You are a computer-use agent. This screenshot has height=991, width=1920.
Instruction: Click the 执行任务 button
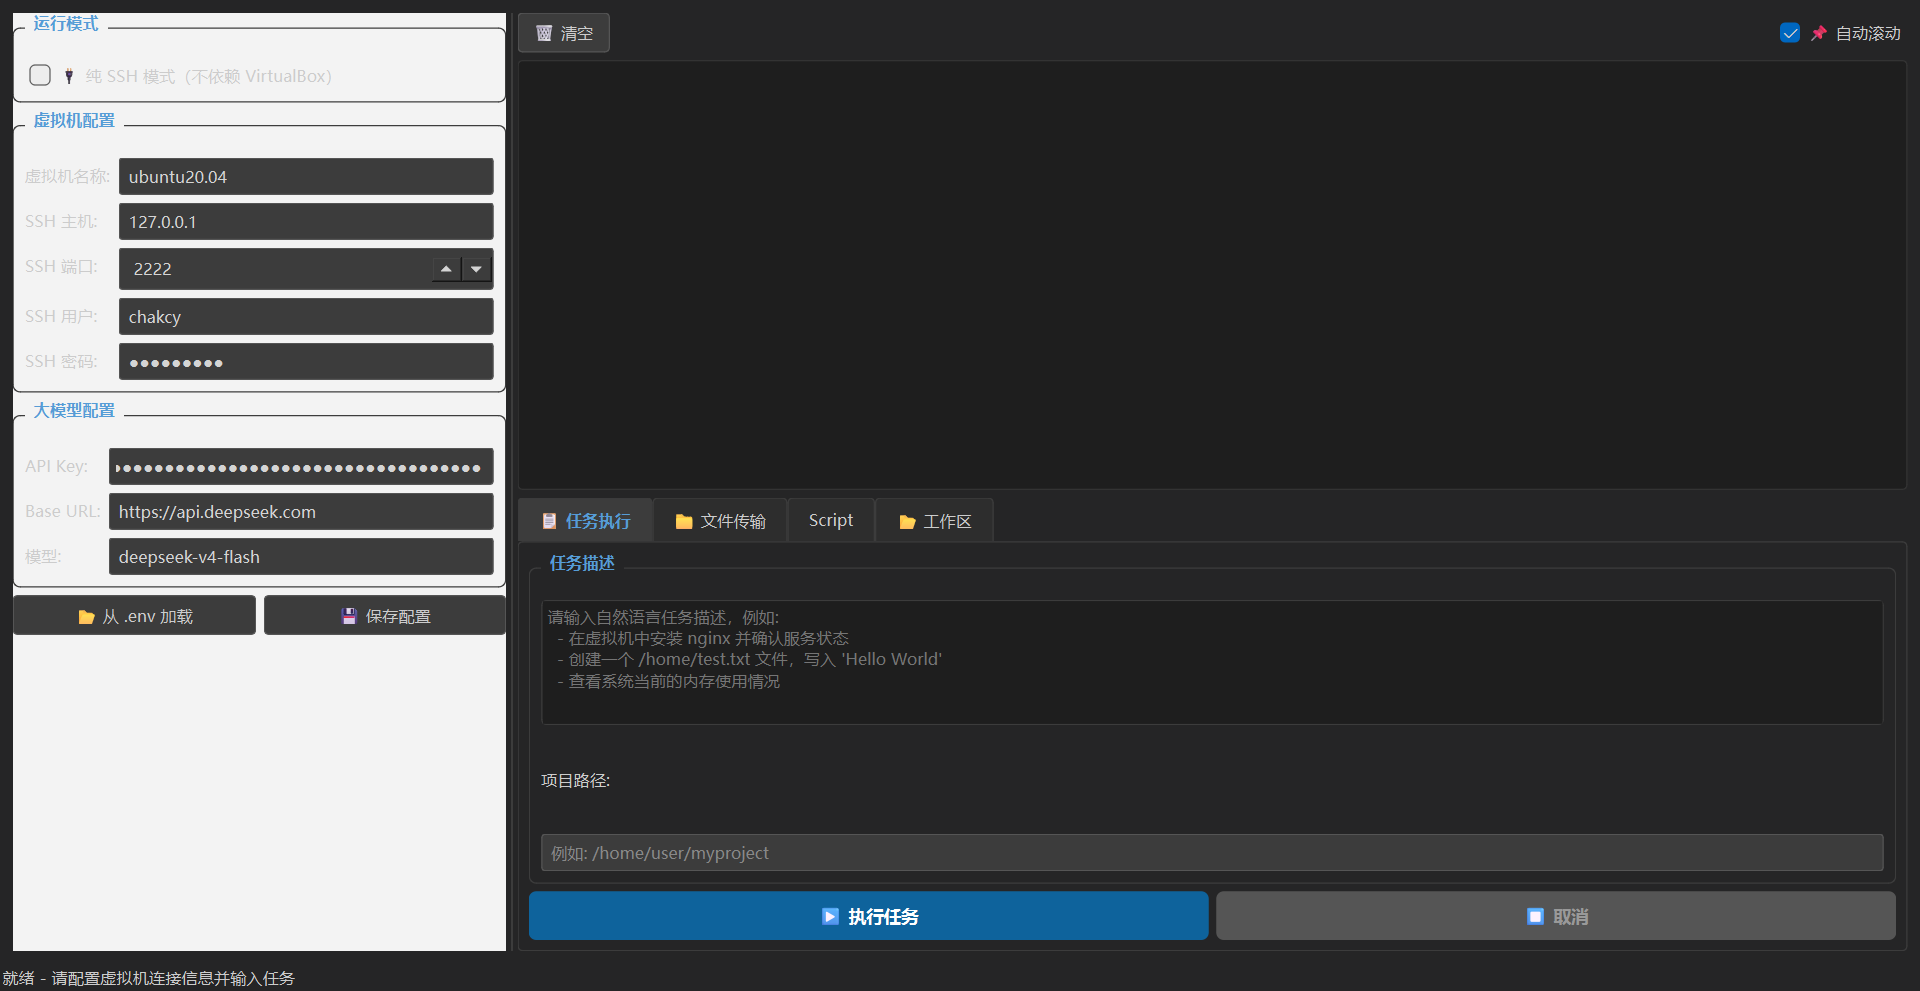pyautogui.click(x=869, y=916)
